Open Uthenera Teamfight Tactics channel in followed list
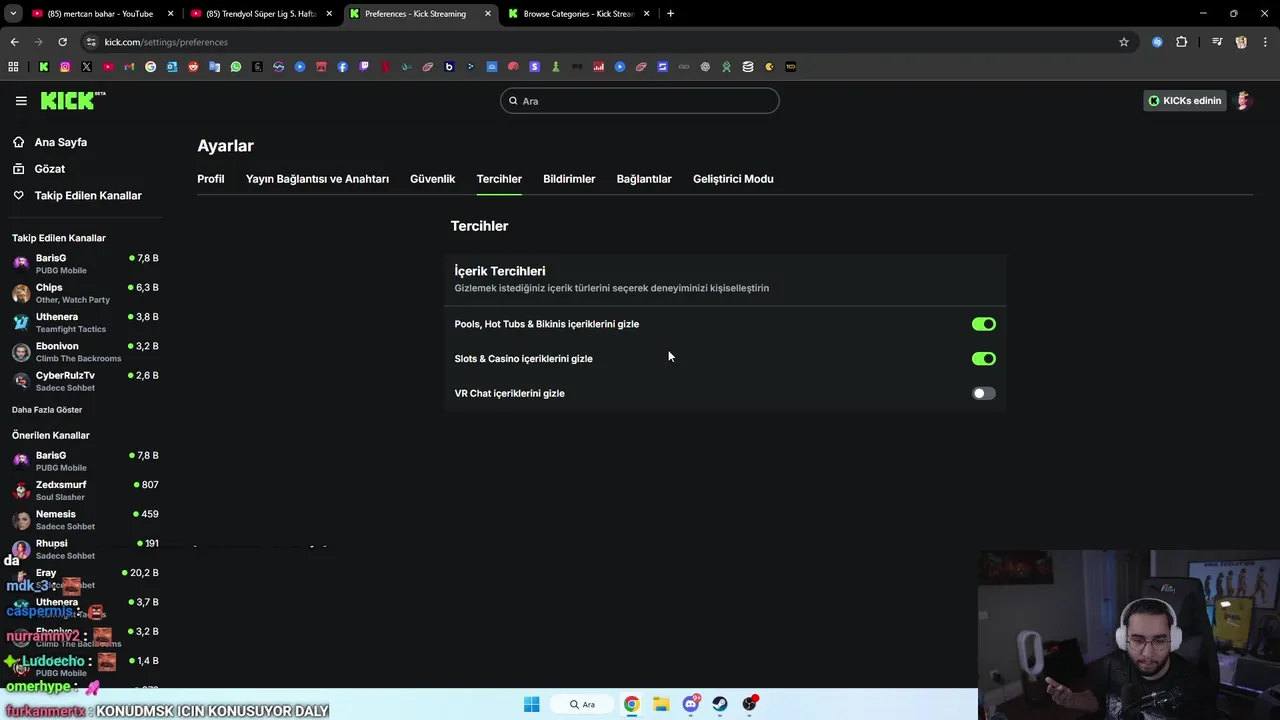1280x720 pixels. 85,322
